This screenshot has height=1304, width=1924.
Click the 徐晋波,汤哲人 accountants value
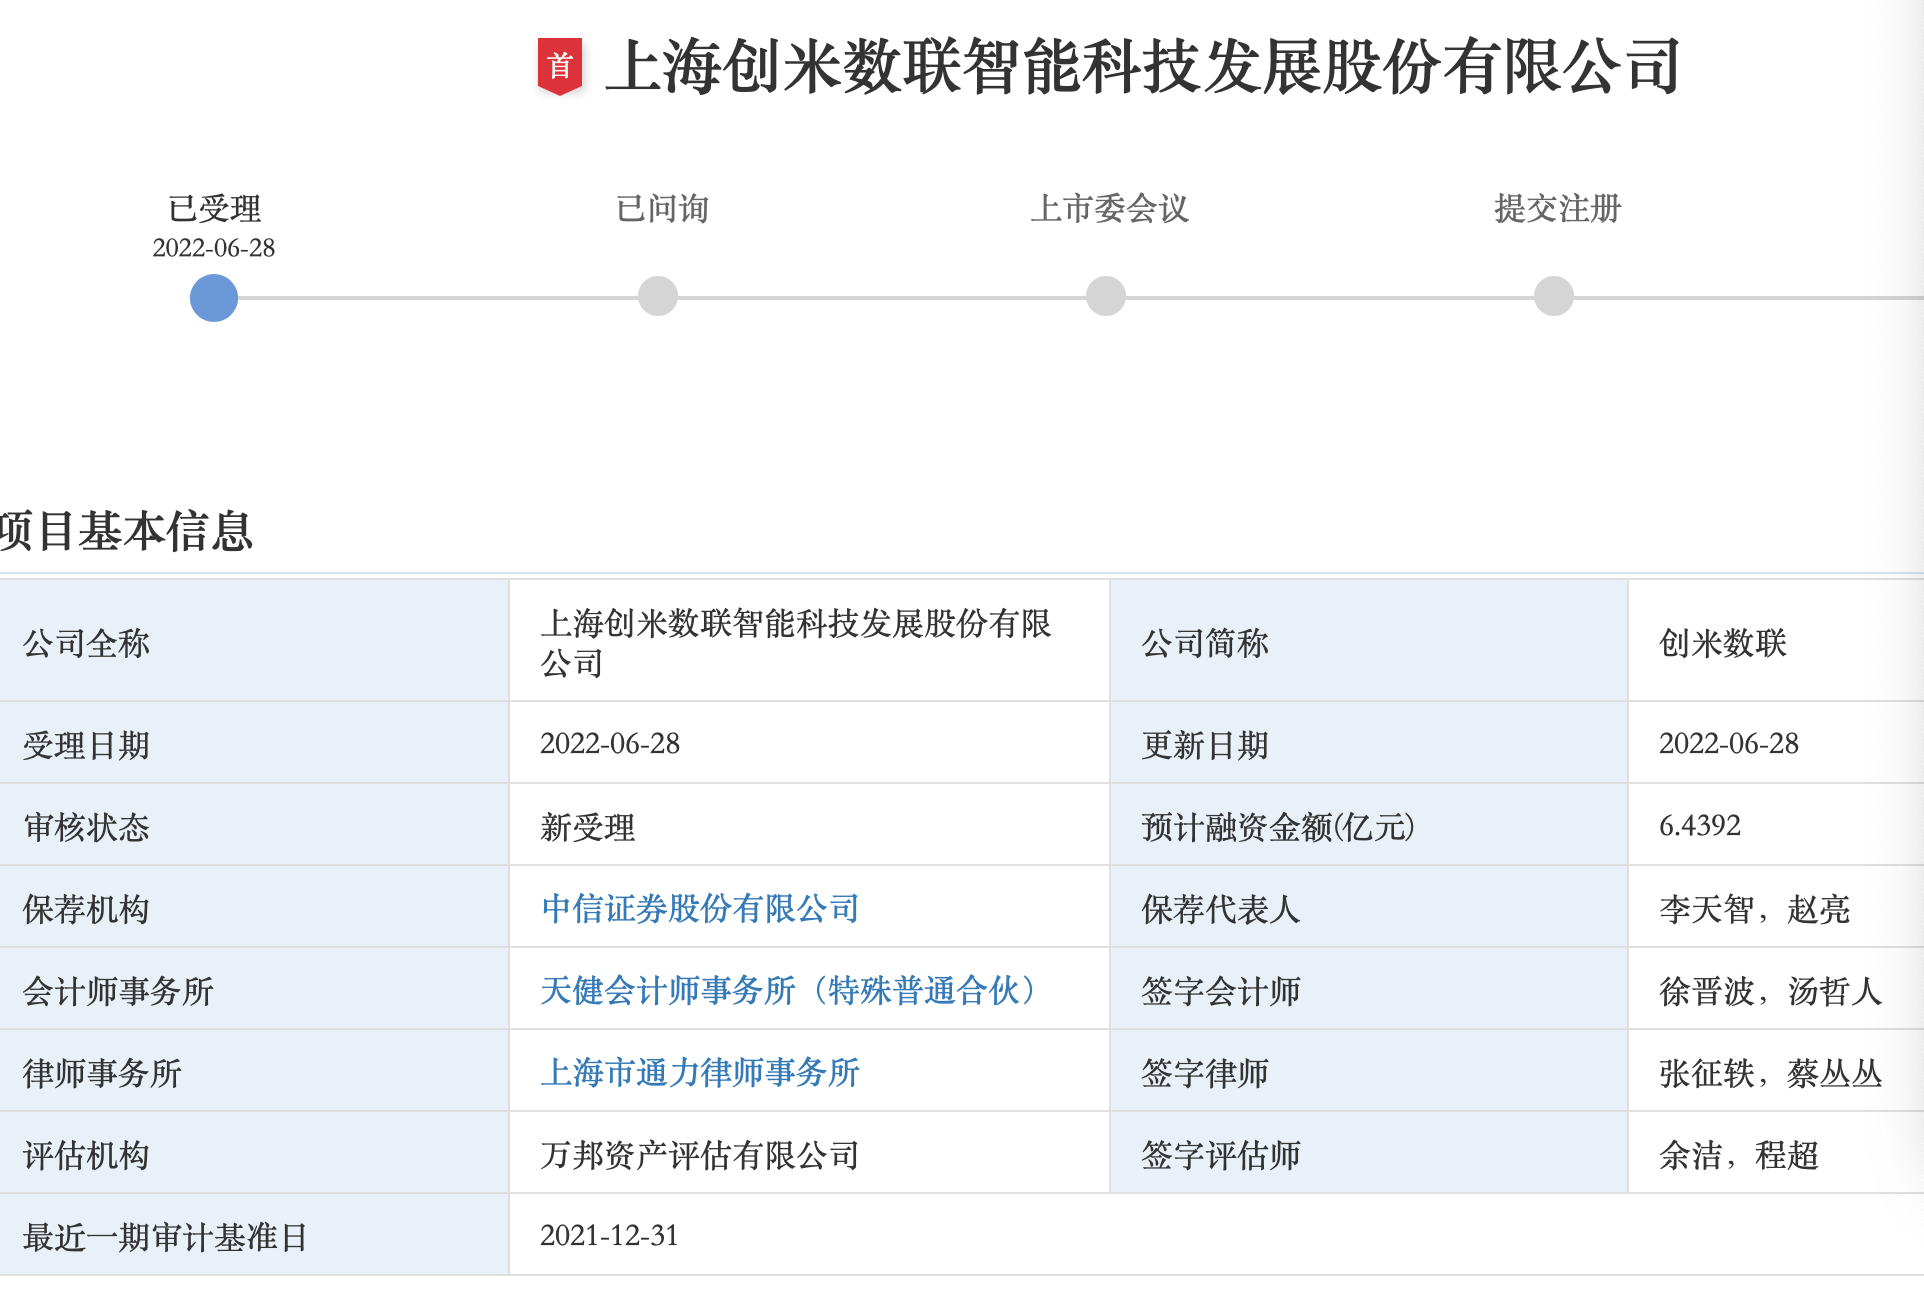(1771, 991)
